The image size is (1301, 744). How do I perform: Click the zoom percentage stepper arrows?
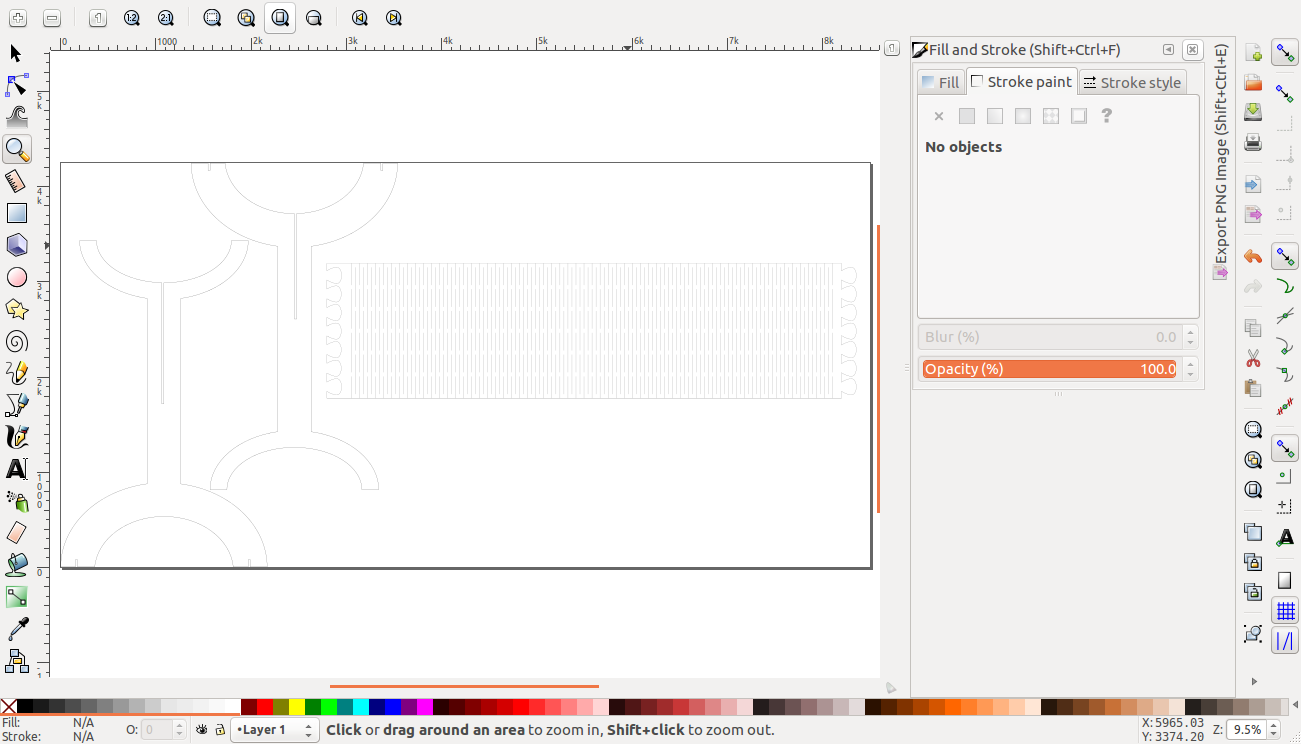1273,730
